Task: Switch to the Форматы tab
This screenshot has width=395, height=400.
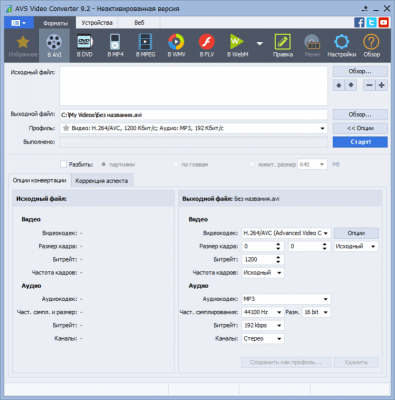Action: tap(55, 23)
